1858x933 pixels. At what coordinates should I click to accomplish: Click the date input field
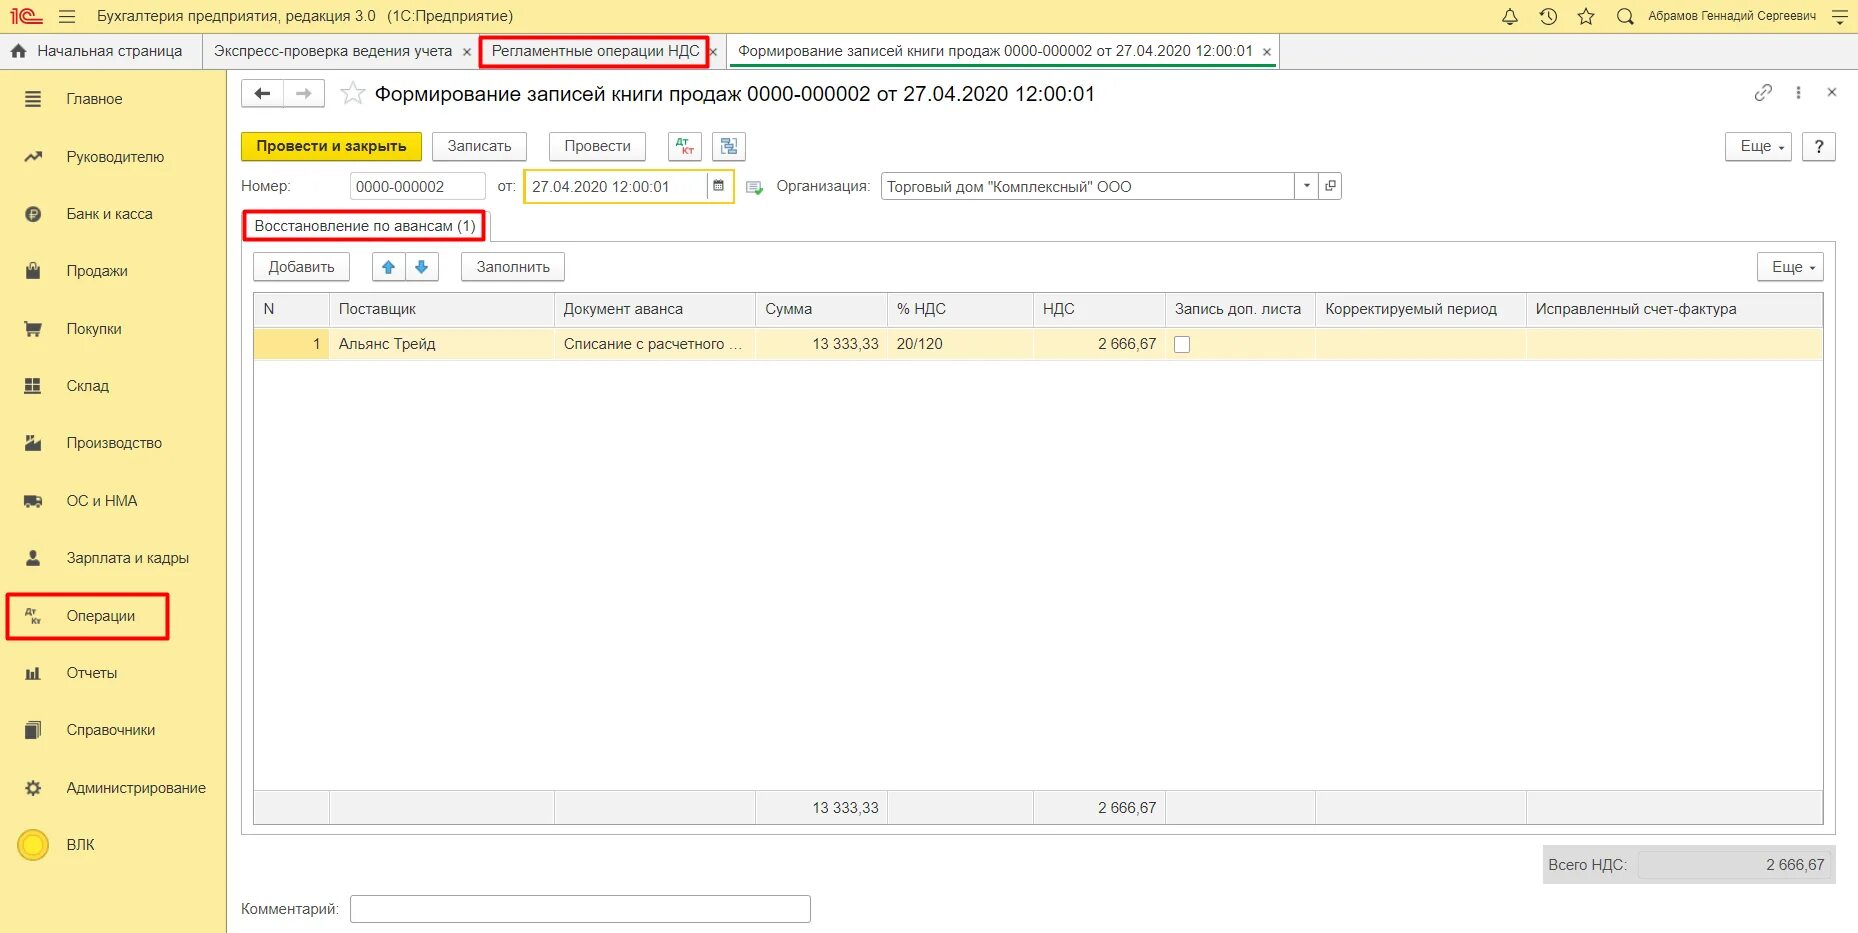coord(616,186)
